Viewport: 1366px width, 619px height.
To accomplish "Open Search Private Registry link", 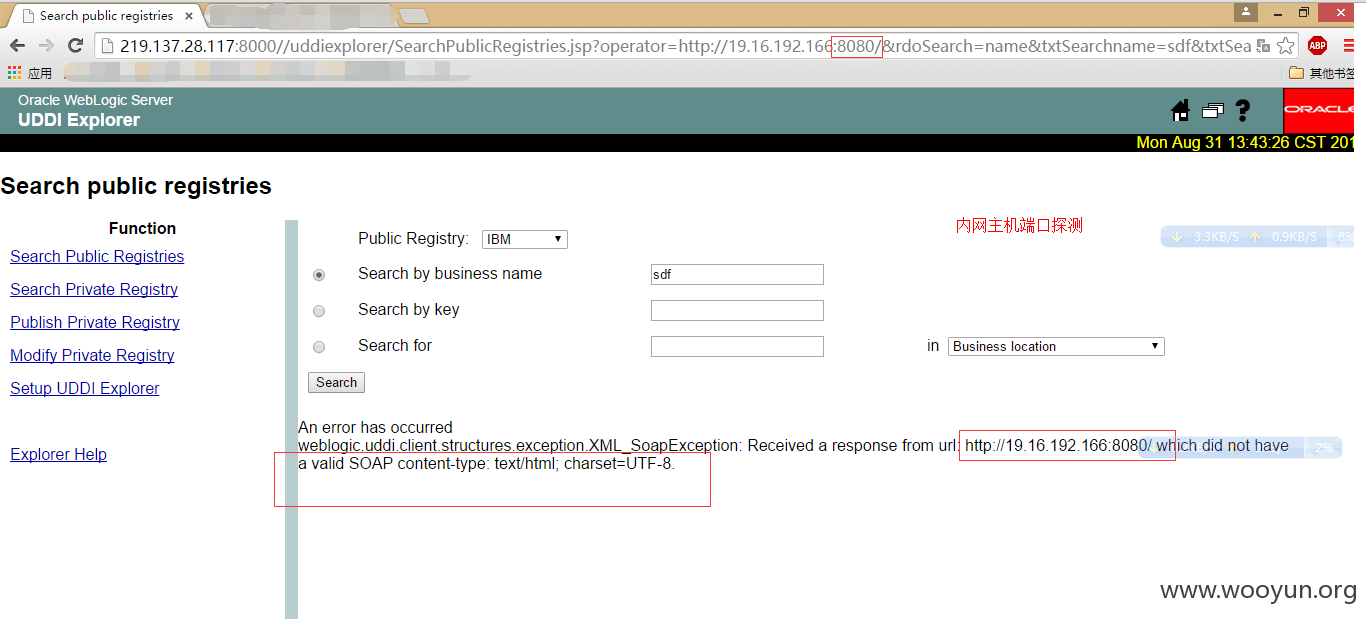I will coord(94,289).
